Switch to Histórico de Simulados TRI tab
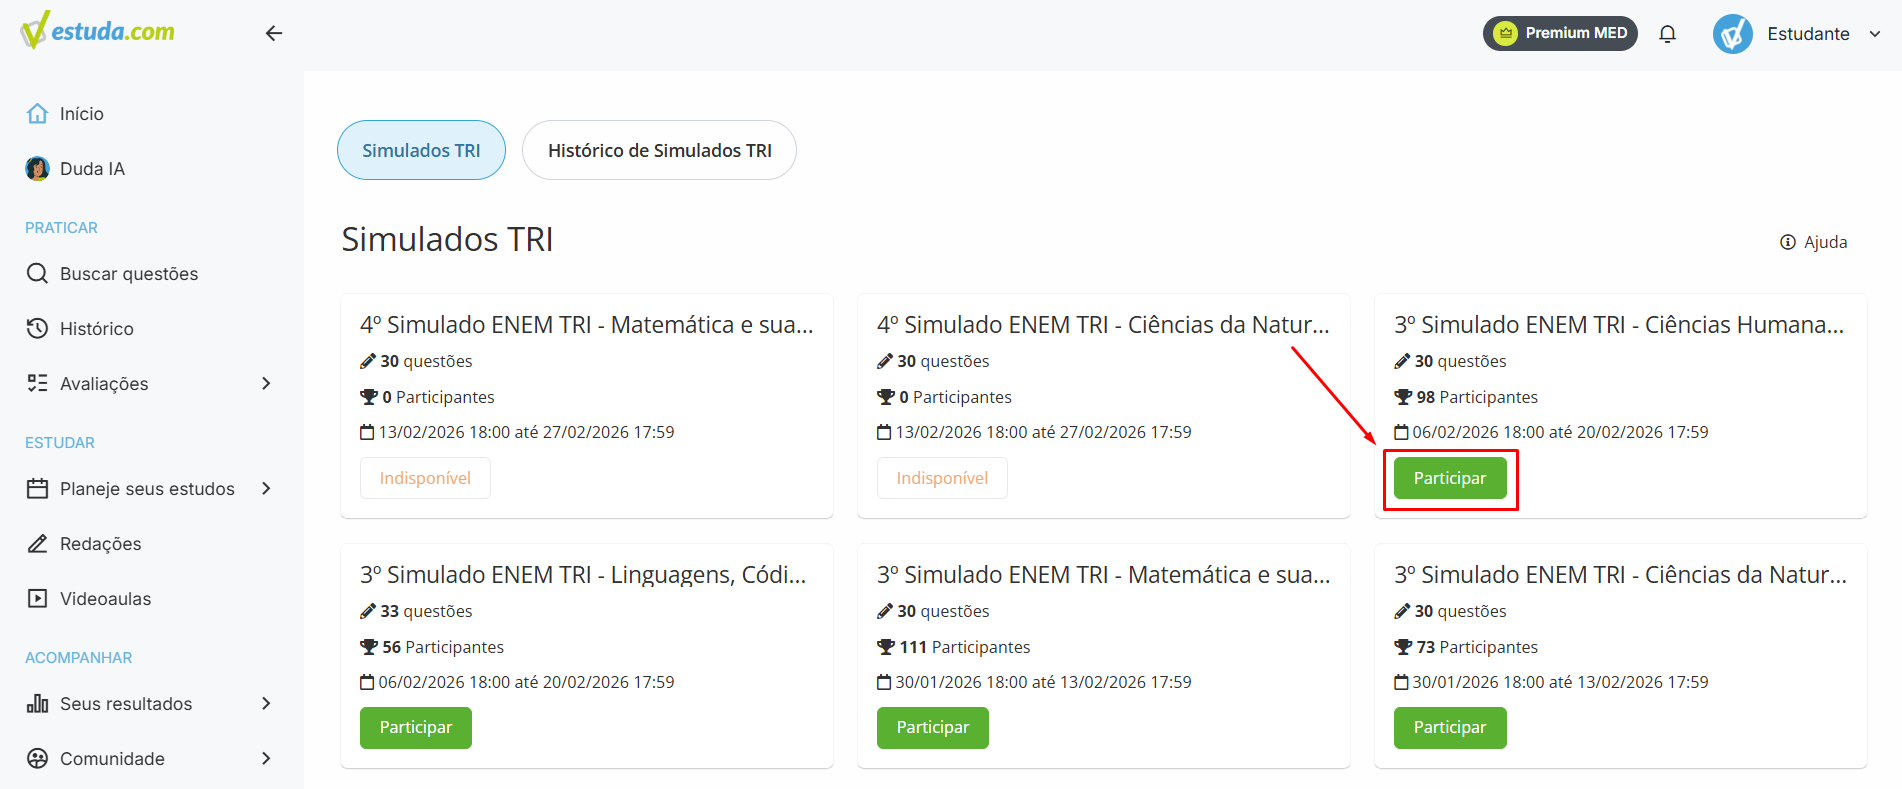This screenshot has height=789, width=1902. [x=659, y=150]
